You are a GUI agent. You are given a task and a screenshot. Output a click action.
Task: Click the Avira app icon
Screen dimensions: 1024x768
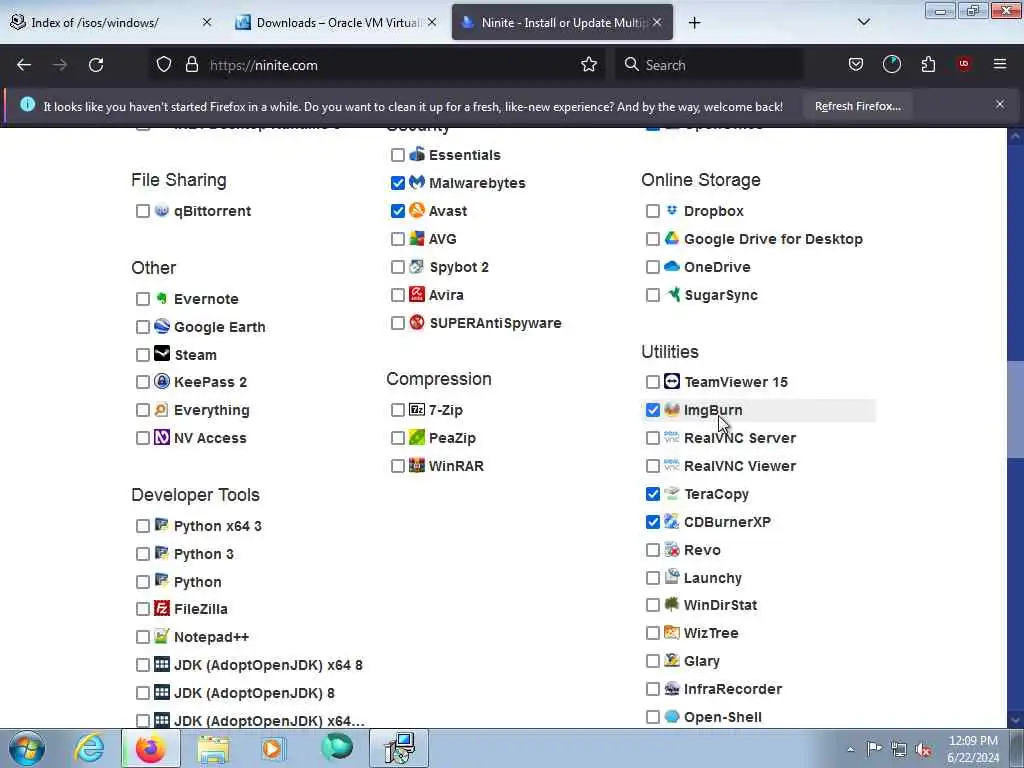[417, 295]
